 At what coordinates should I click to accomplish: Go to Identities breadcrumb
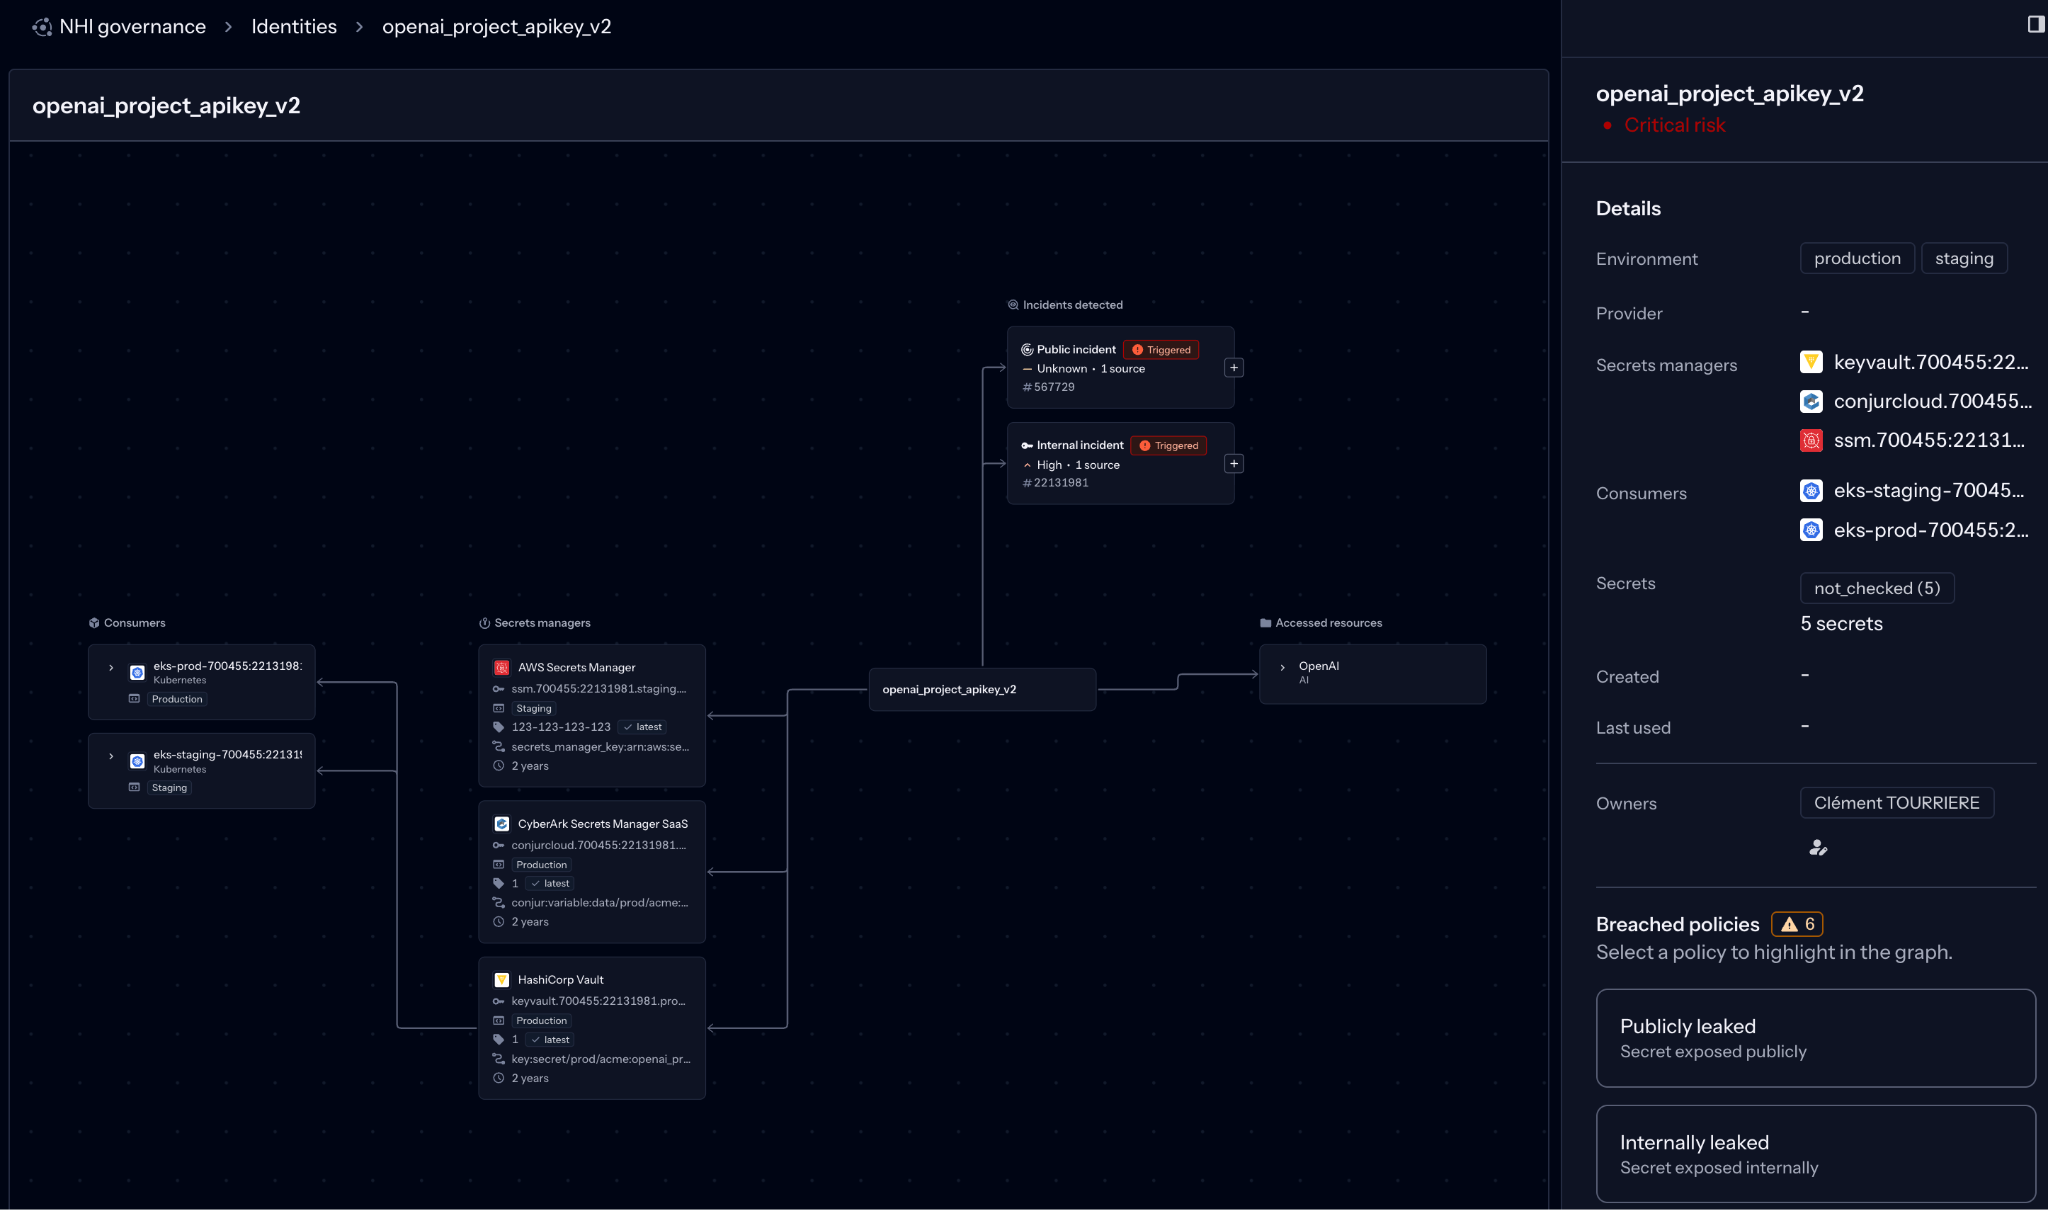tap(294, 27)
